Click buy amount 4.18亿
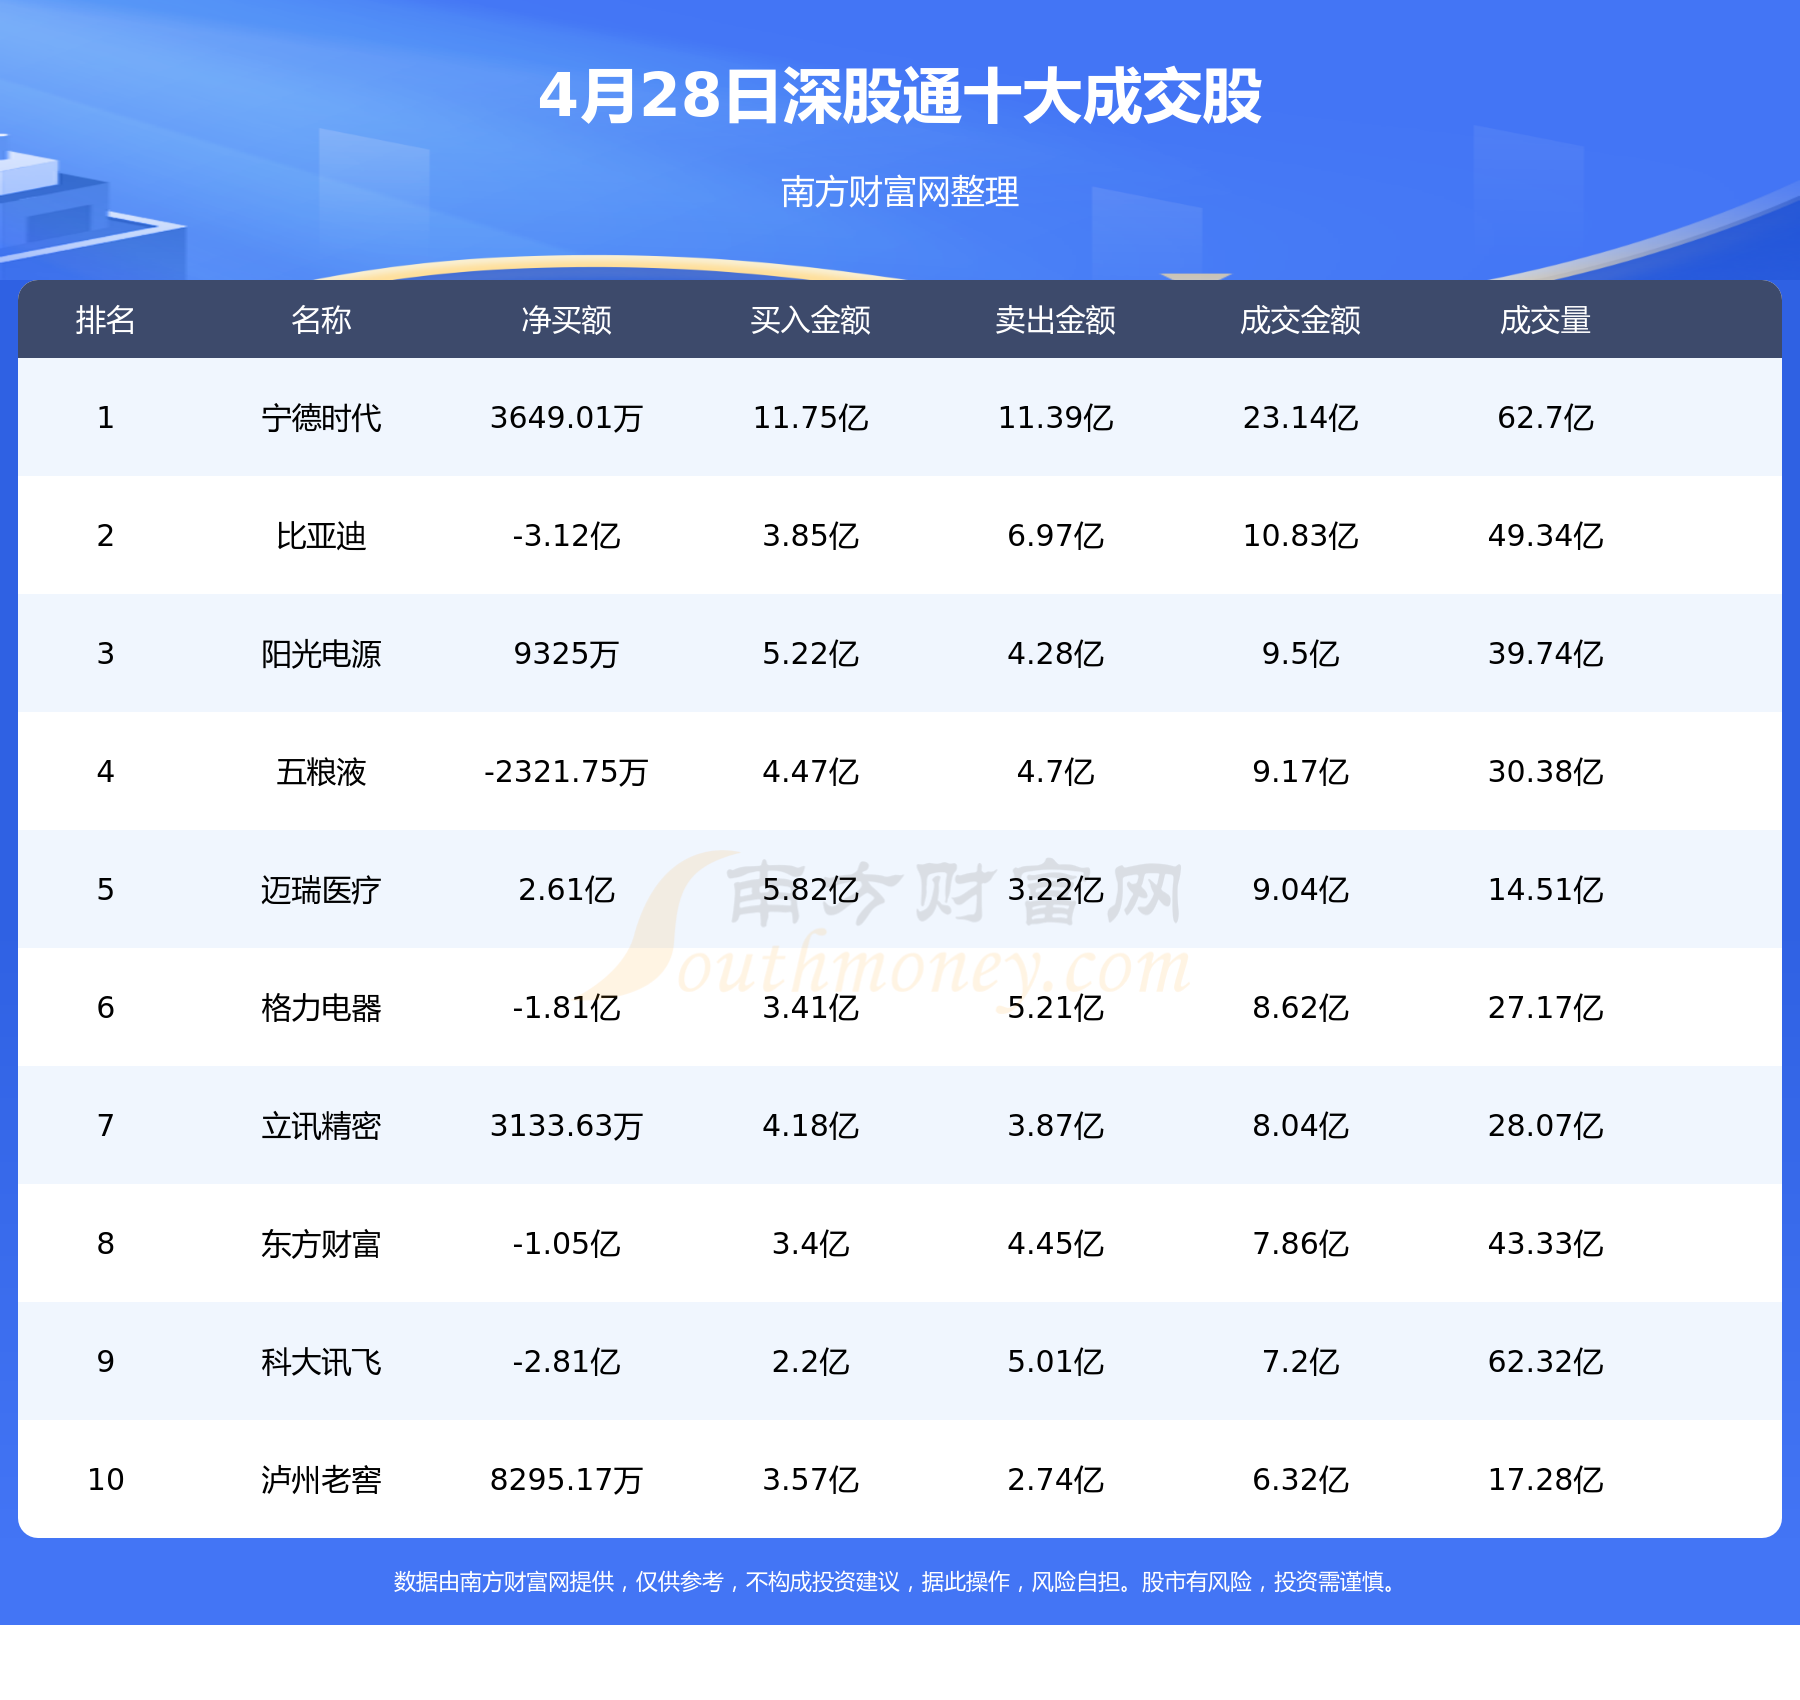 (x=811, y=1126)
